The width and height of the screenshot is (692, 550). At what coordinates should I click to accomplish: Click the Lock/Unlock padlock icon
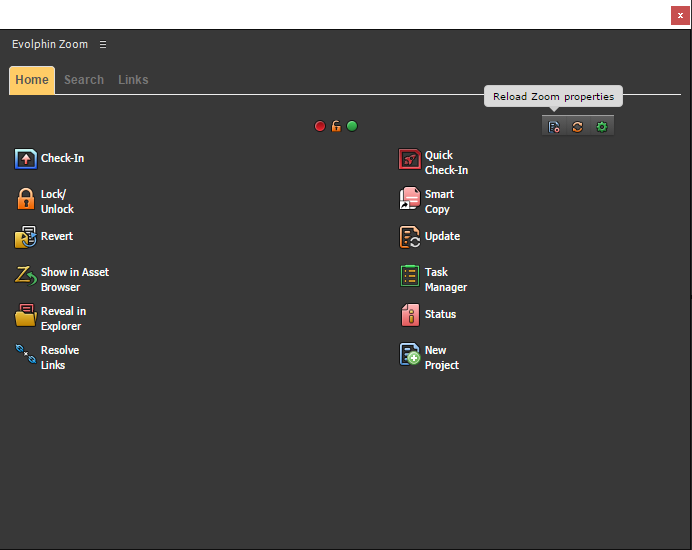[x=26, y=199]
